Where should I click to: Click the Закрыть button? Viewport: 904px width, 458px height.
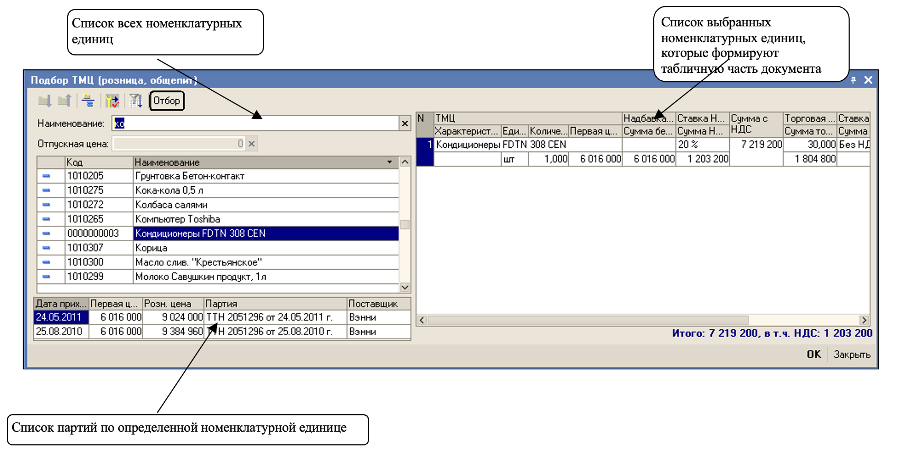tap(852, 354)
